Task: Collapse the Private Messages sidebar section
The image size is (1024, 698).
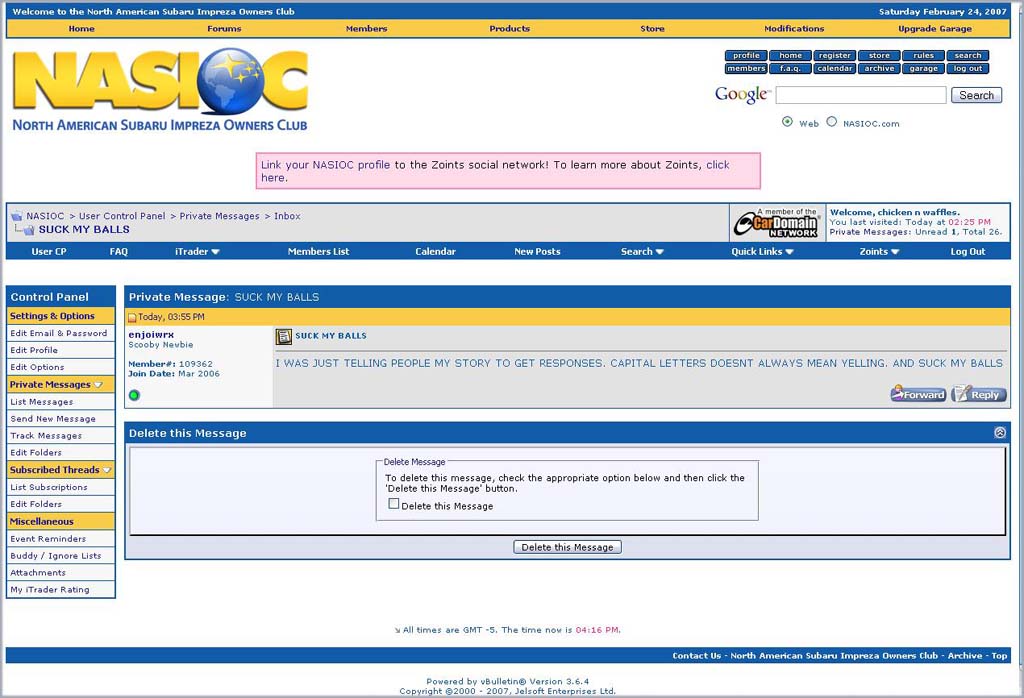Action: tap(98, 385)
